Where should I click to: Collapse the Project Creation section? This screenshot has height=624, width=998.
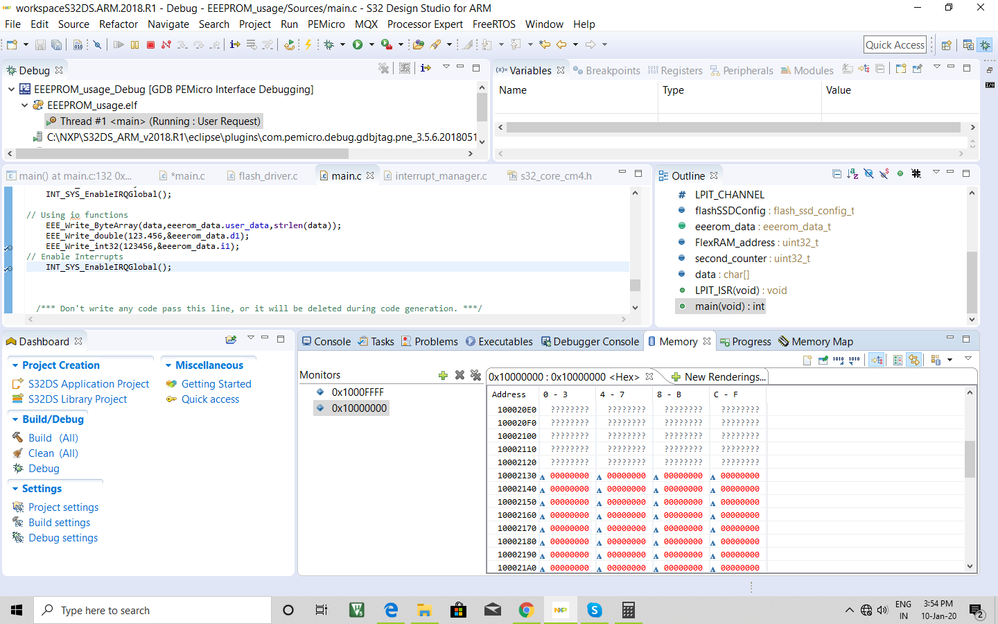click(x=14, y=366)
